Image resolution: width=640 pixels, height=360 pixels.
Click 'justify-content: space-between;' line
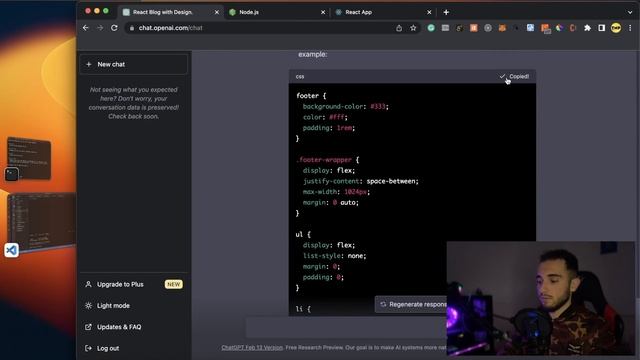tap(360, 181)
